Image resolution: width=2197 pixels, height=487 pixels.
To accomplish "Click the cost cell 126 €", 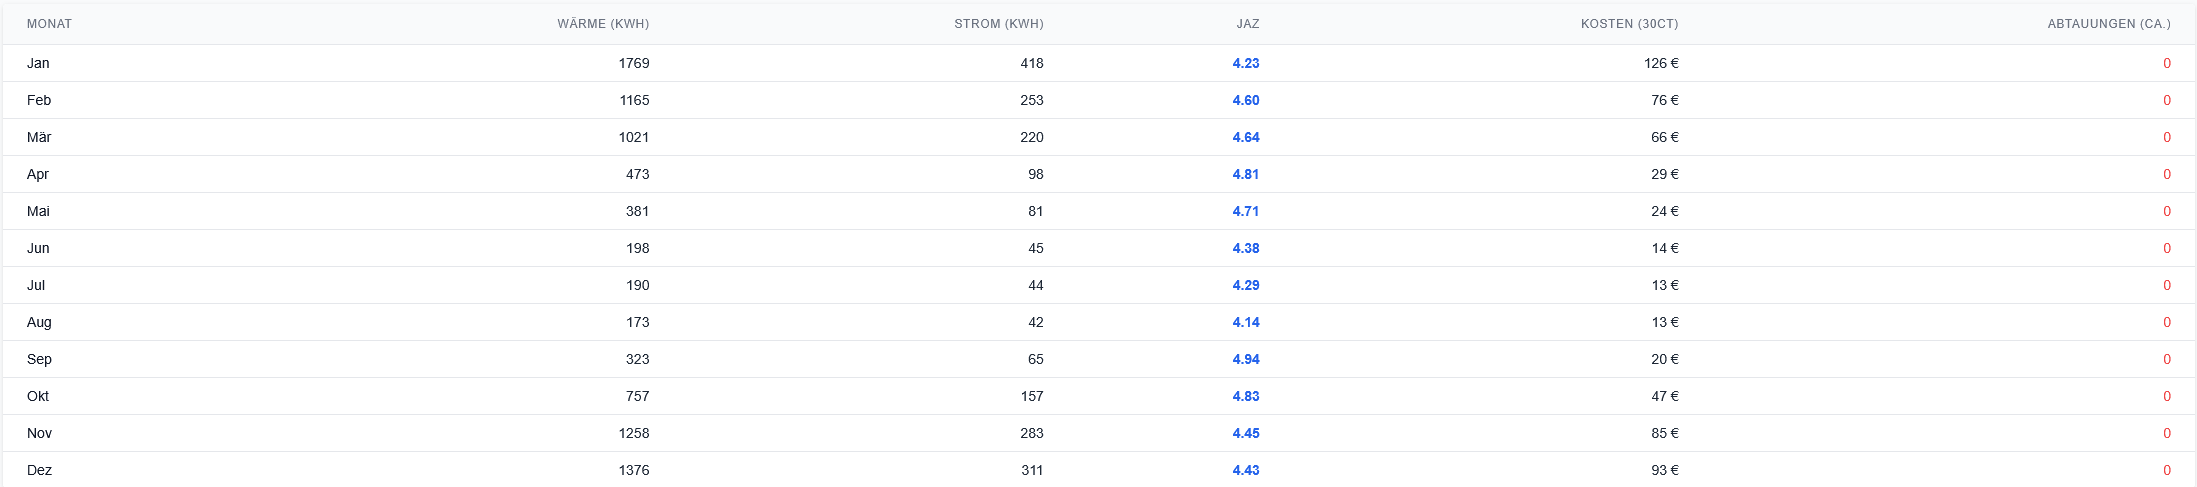I will point(1660,63).
